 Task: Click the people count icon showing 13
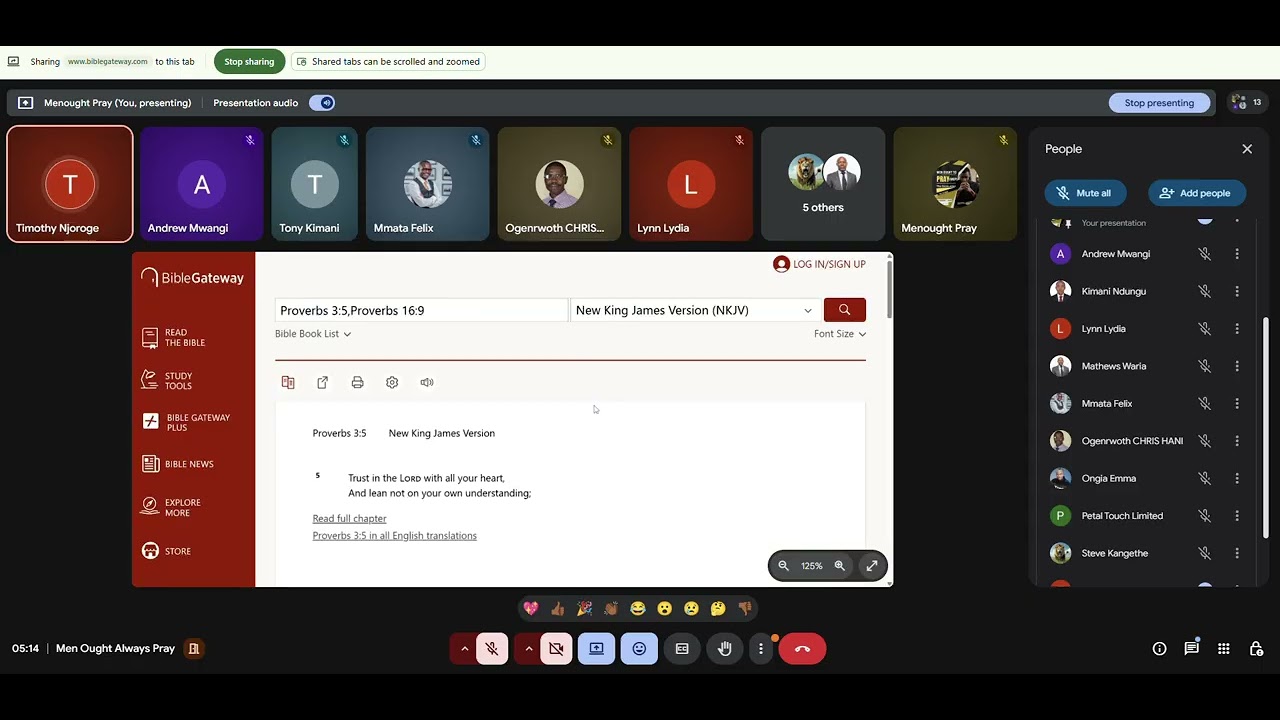(1247, 102)
